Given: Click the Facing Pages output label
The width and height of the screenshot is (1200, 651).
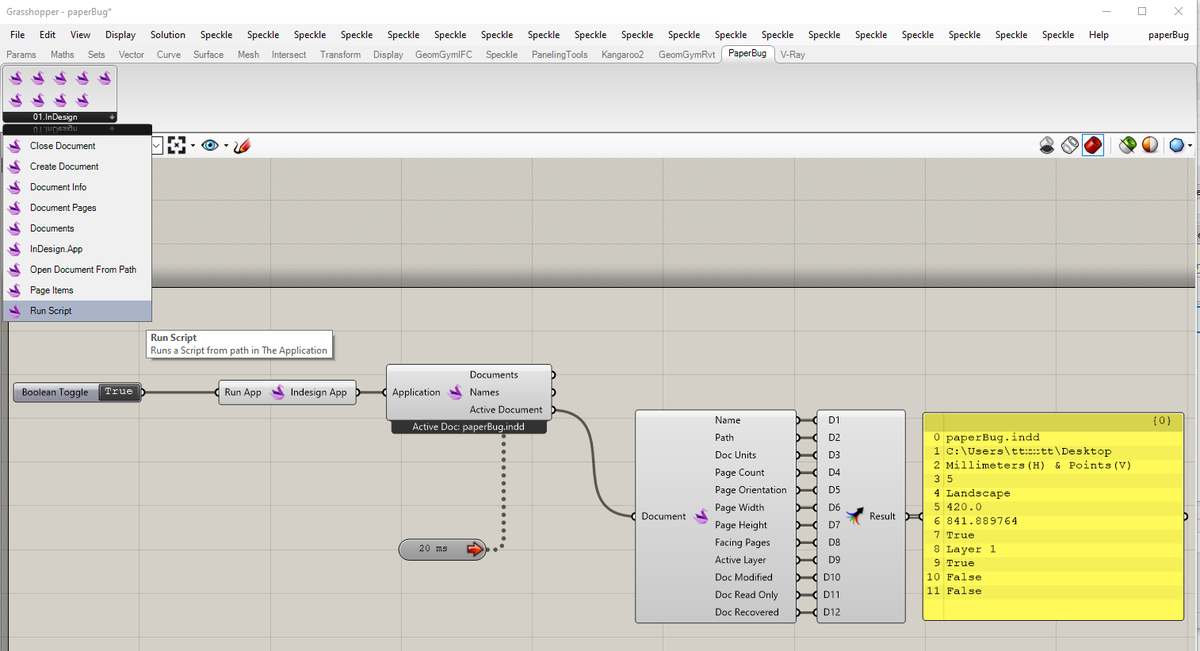Looking at the screenshot, I should point(742,542).
